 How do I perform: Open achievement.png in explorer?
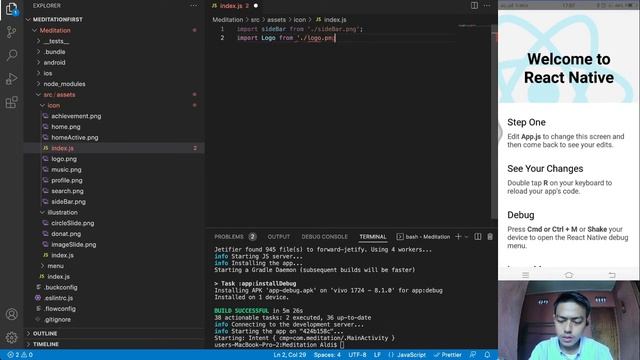(76, 116)
